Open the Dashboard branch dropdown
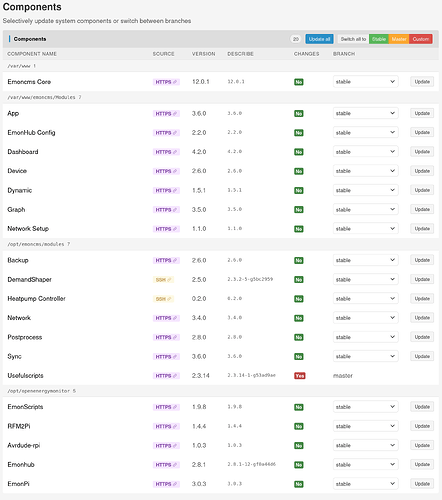The height and width of the screenshot is (500, 442). pos(365,152)
